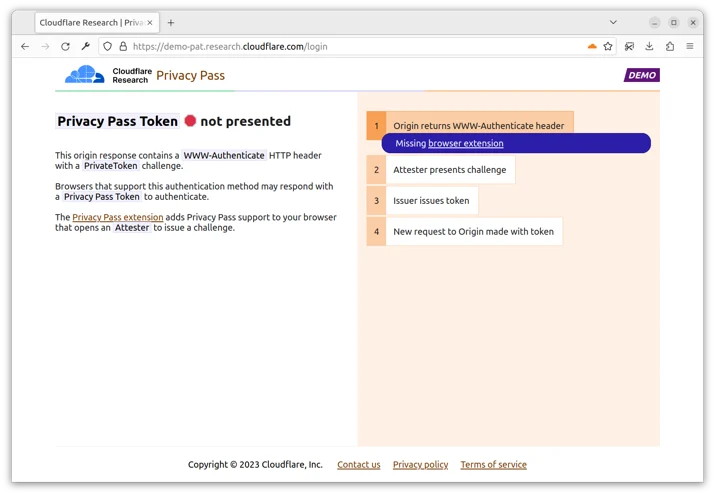Click the shield tracking protection icon
715x495 pixels.
[107, 46]
